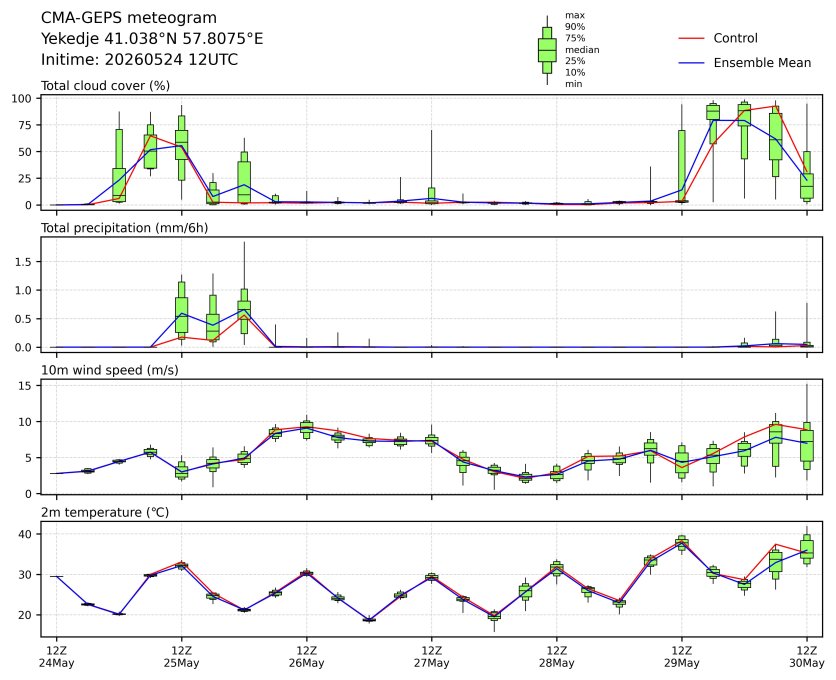
Task: Click the 12Z 30May axis tick label
Action: coord(807,657)
